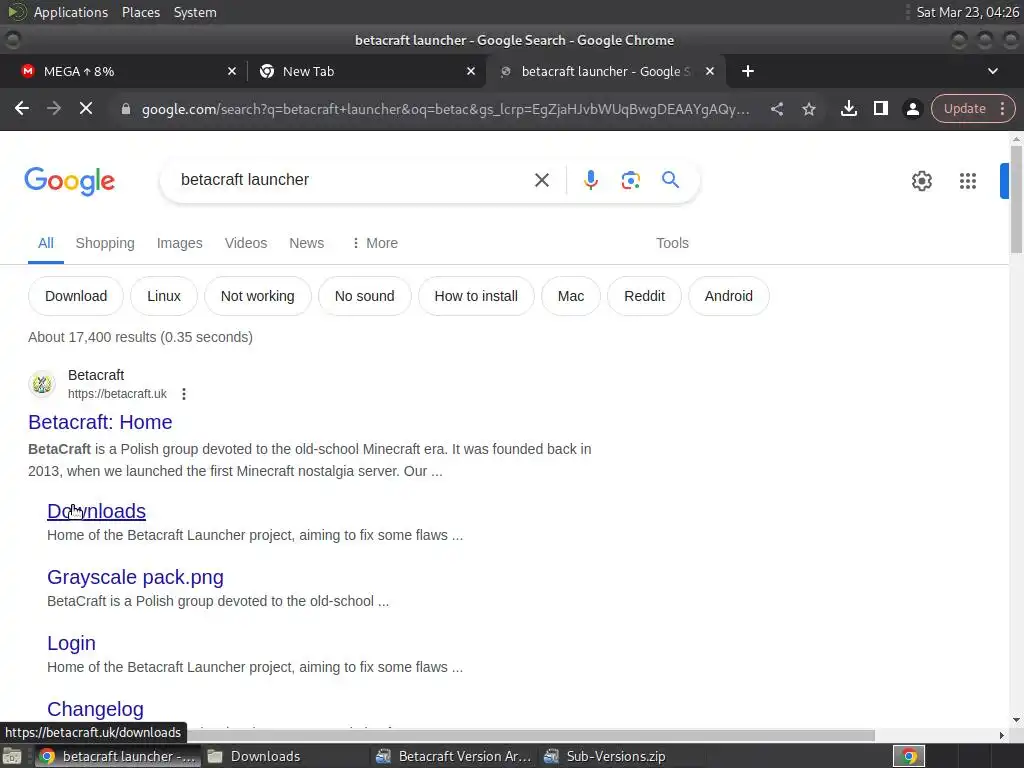Expand the More search categories menu

(375, 243)
